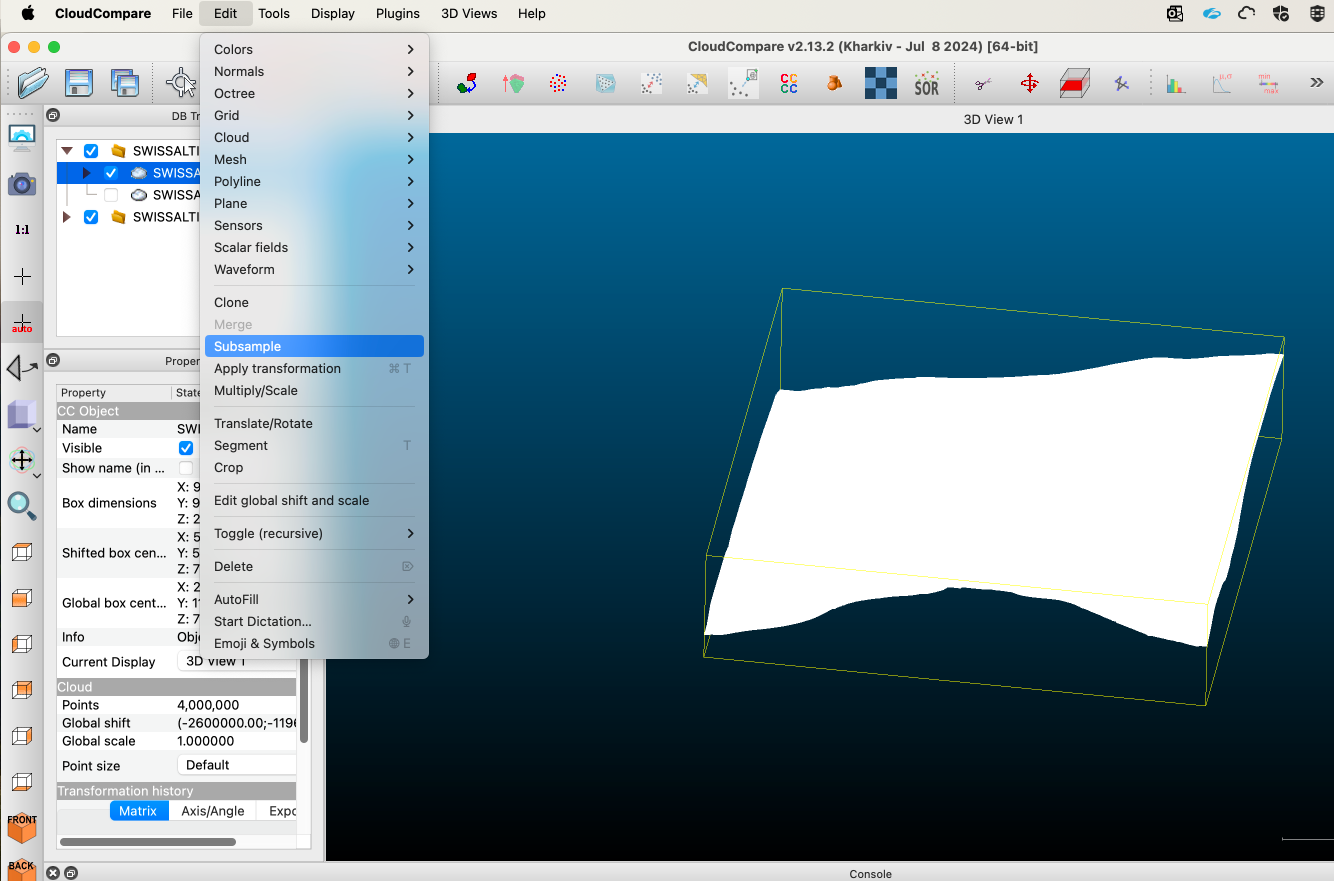Choose Subsample from the Edit menu
Viewport: 1334px width, 881px height.
(314, 346)
